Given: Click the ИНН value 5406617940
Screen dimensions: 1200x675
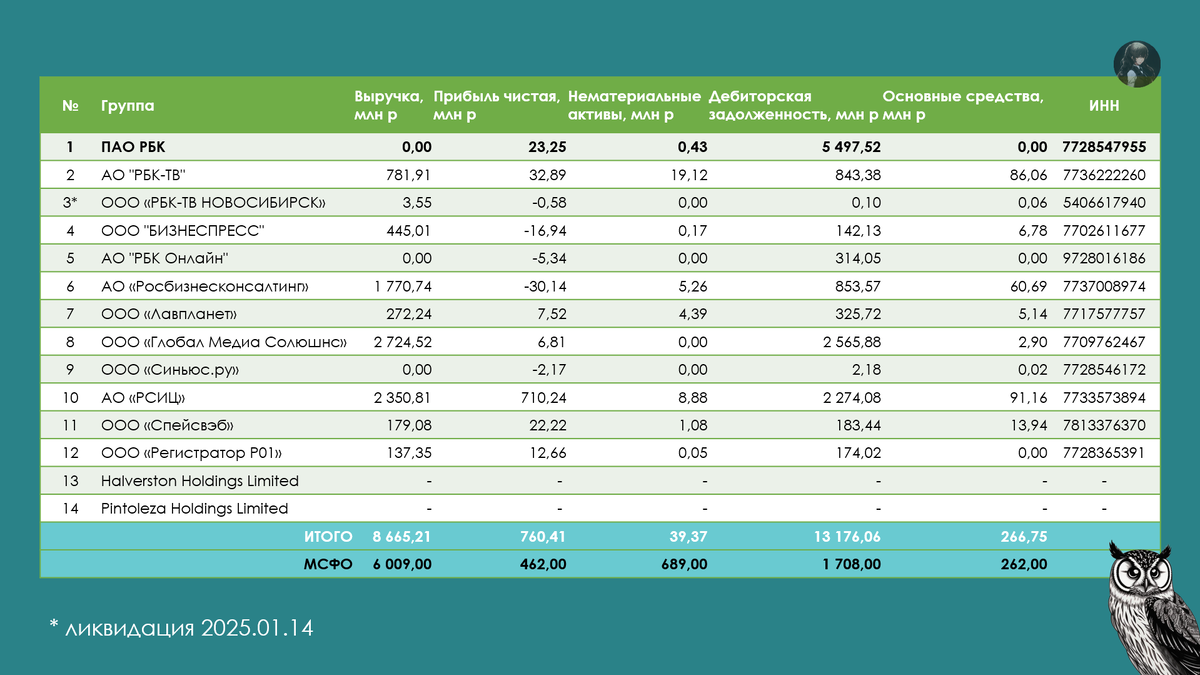Looking at the screenshot, I should pos(1104,203).
